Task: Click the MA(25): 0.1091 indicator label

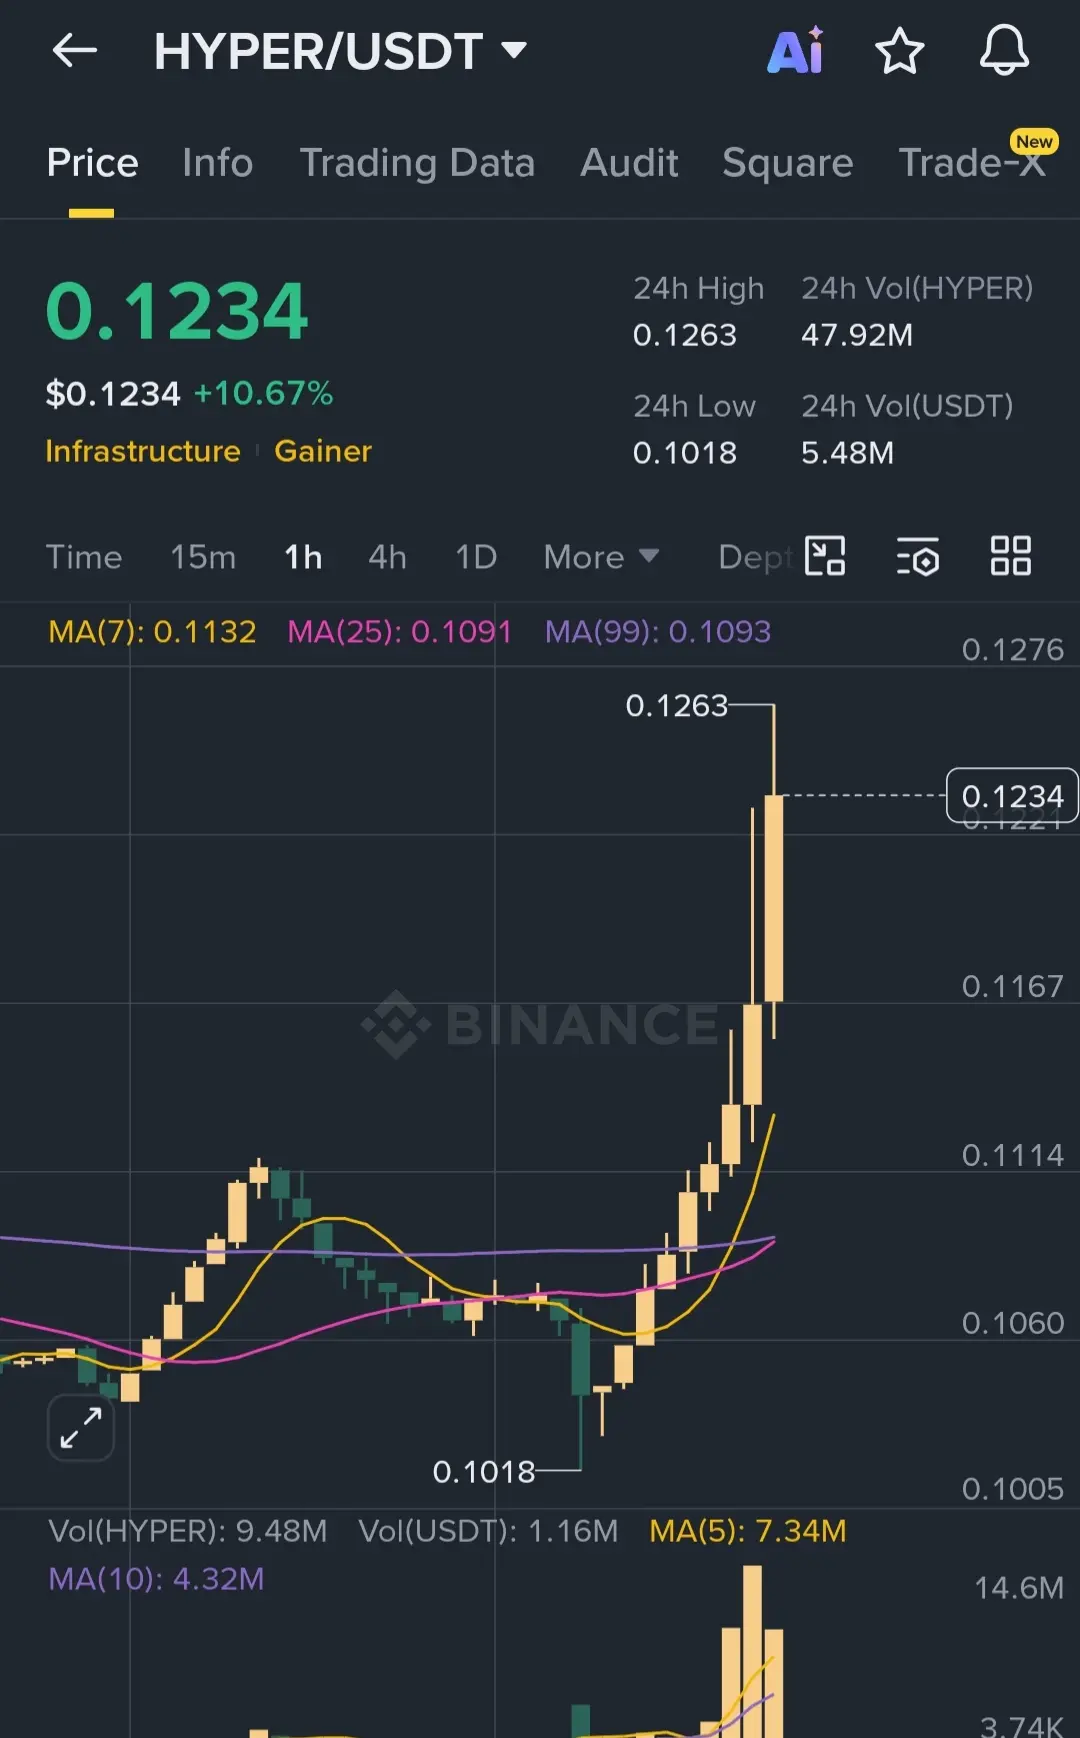Action: 399,632
